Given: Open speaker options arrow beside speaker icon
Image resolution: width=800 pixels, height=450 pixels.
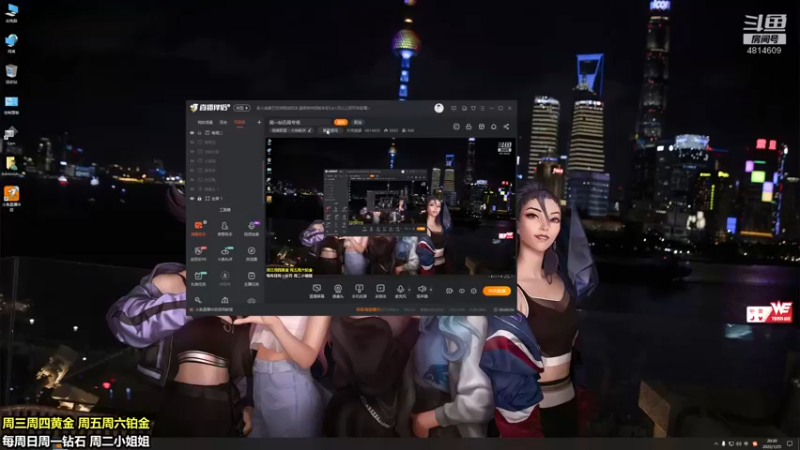Looking at the screenshot, I should [x=431, y=290].
